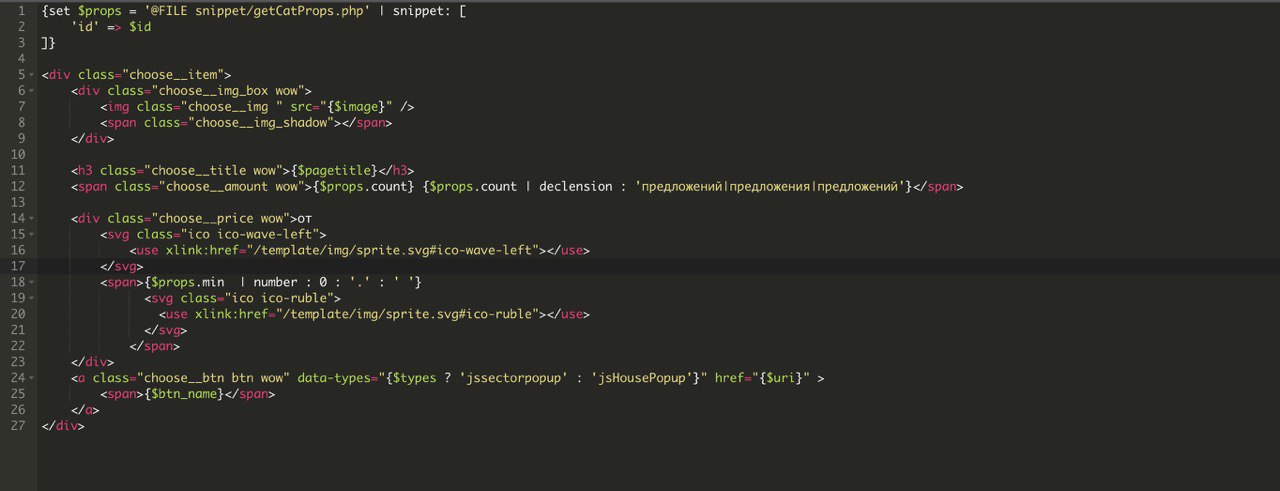The width and height of the screenshot is (1280, 491).
Task: Click gutter line number 3
Action: pos(21,43)
